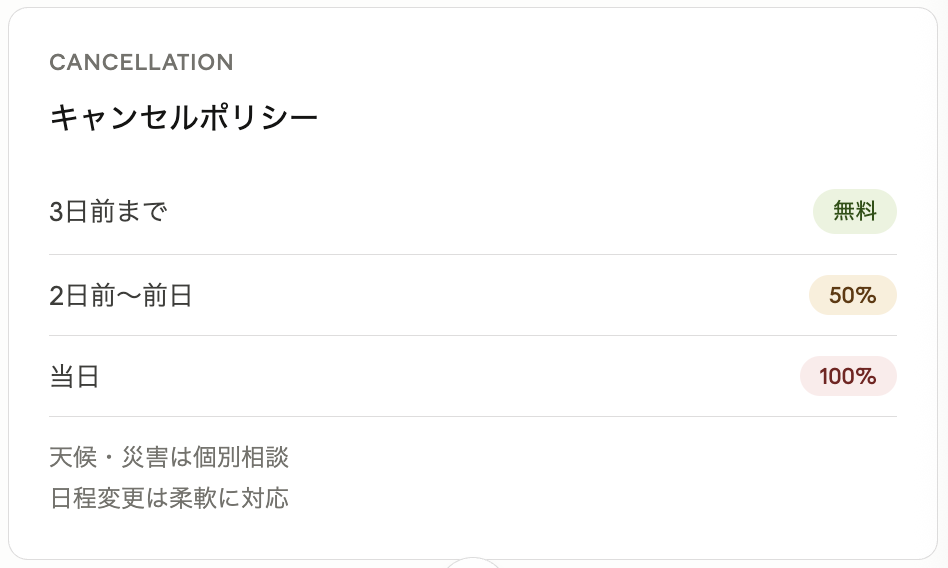Click the CANCELLATION section label
The width and height of the screenshot is (948, 568).
coord(141,62)
